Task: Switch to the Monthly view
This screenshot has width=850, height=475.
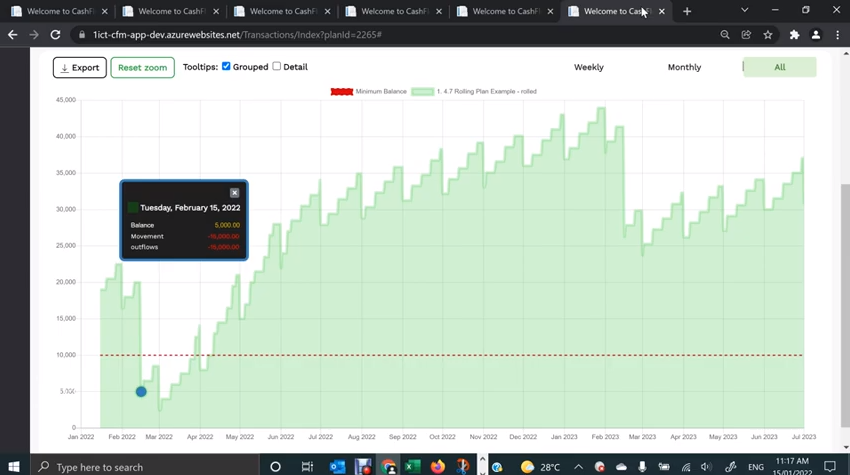Action: pos(684,67)
